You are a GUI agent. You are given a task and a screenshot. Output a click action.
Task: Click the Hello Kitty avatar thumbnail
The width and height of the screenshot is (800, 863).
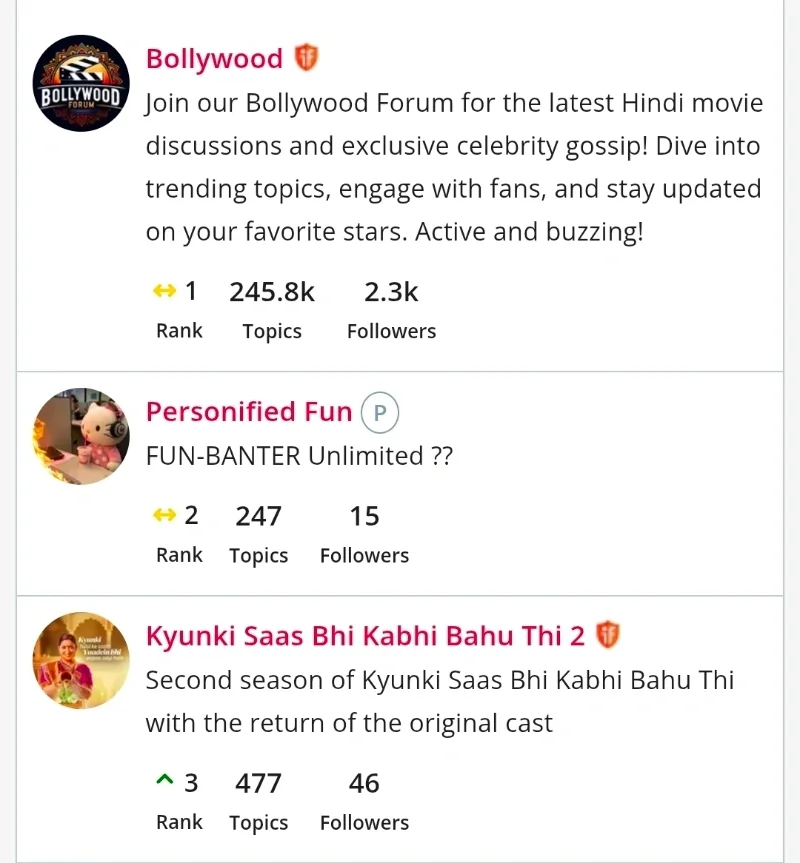[81, 436]
